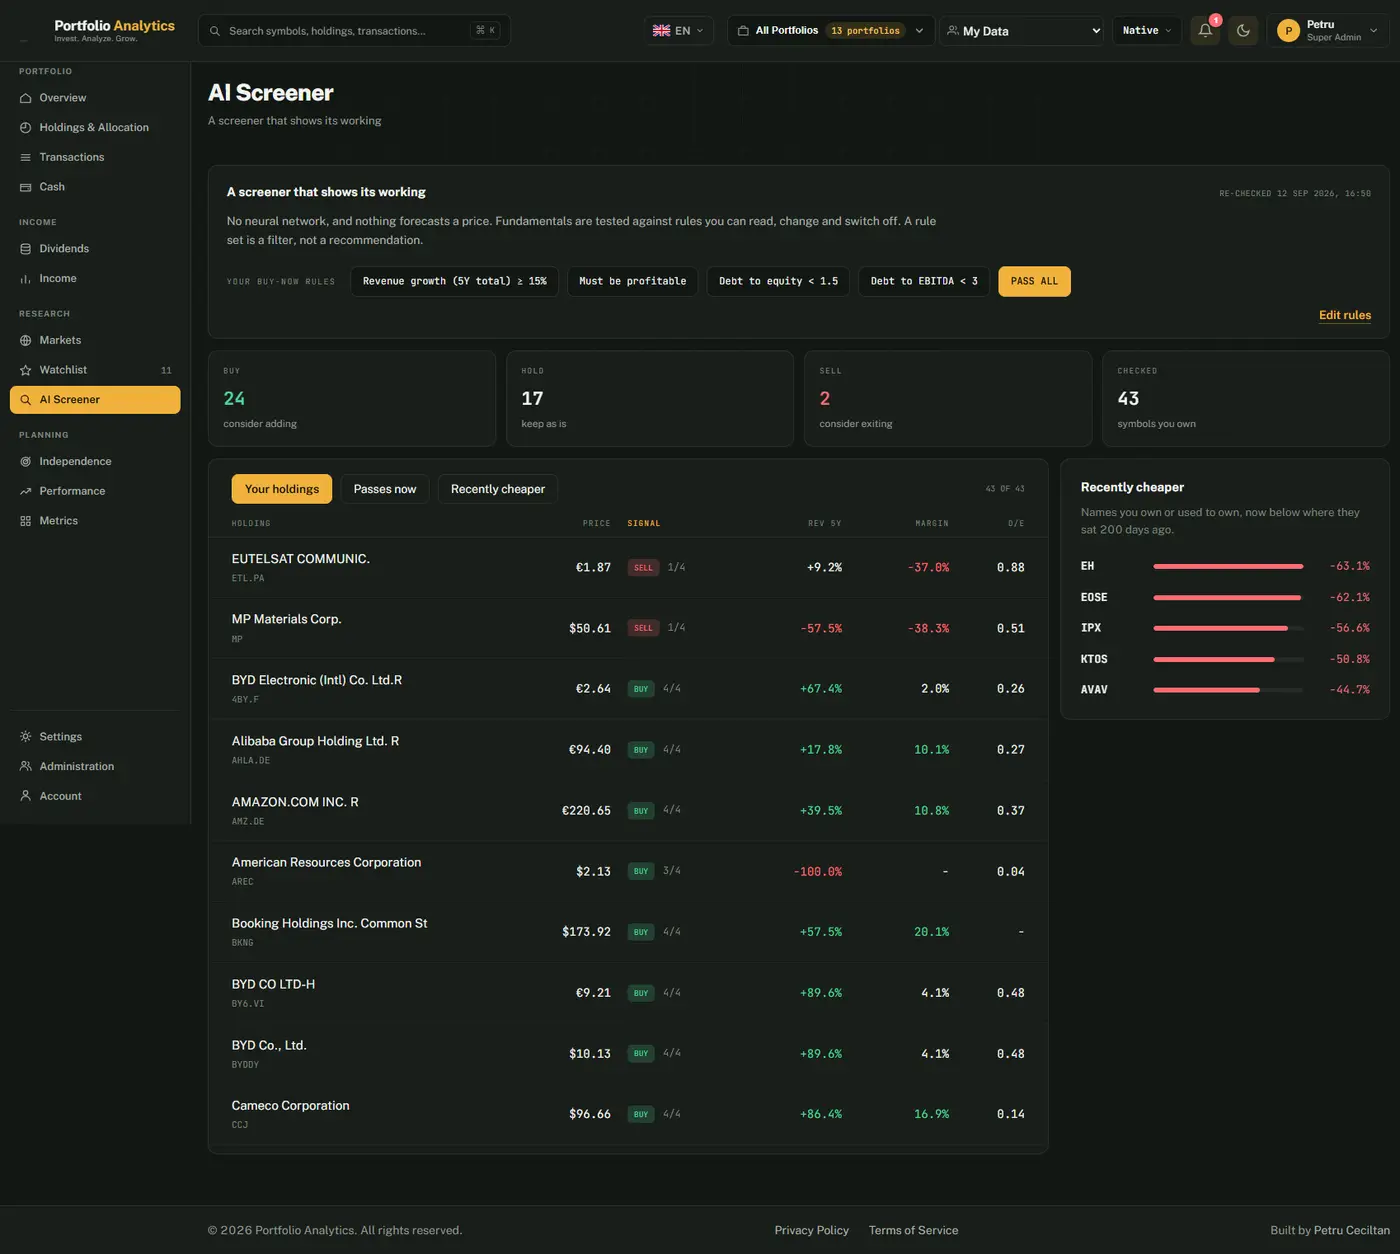Open Account via the person icon
Image resolution: width=1400 pixels, height=1254 pixels.
26,796
